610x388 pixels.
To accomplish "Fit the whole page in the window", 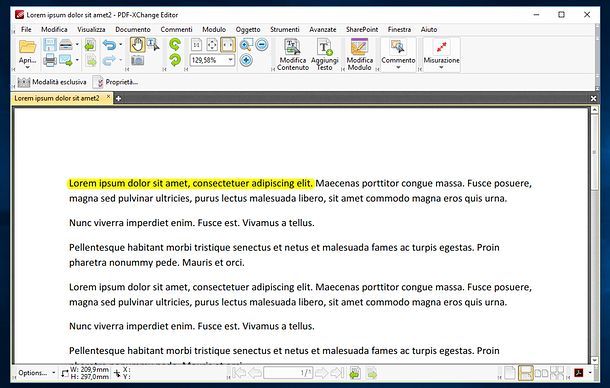I will [x=212, y=45].
